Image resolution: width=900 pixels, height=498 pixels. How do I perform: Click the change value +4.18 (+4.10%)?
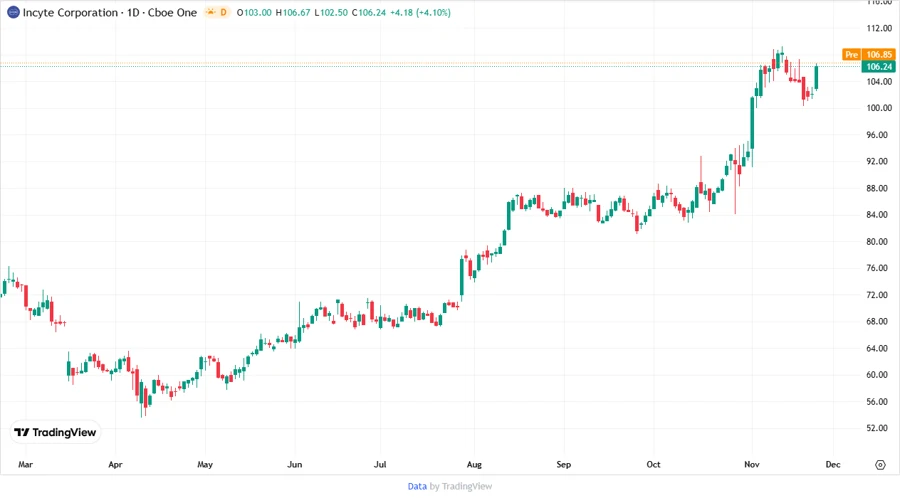tap(420, 12)
